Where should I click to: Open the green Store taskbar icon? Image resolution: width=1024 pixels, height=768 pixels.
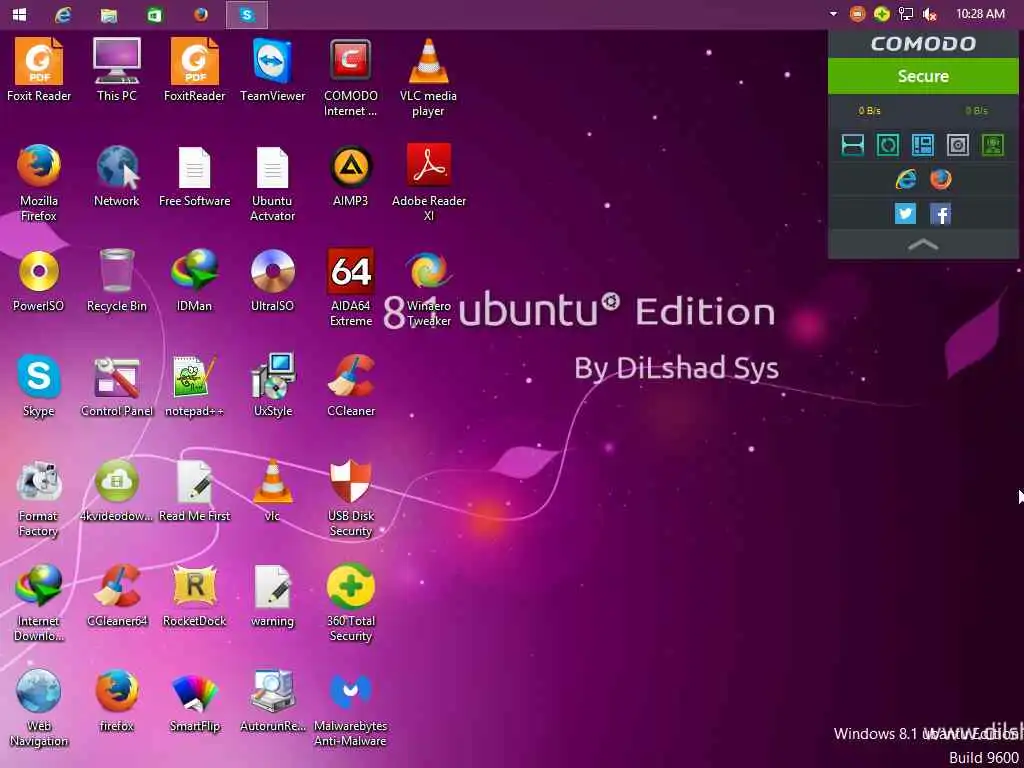pyautogui.click(x=155, y=14)
